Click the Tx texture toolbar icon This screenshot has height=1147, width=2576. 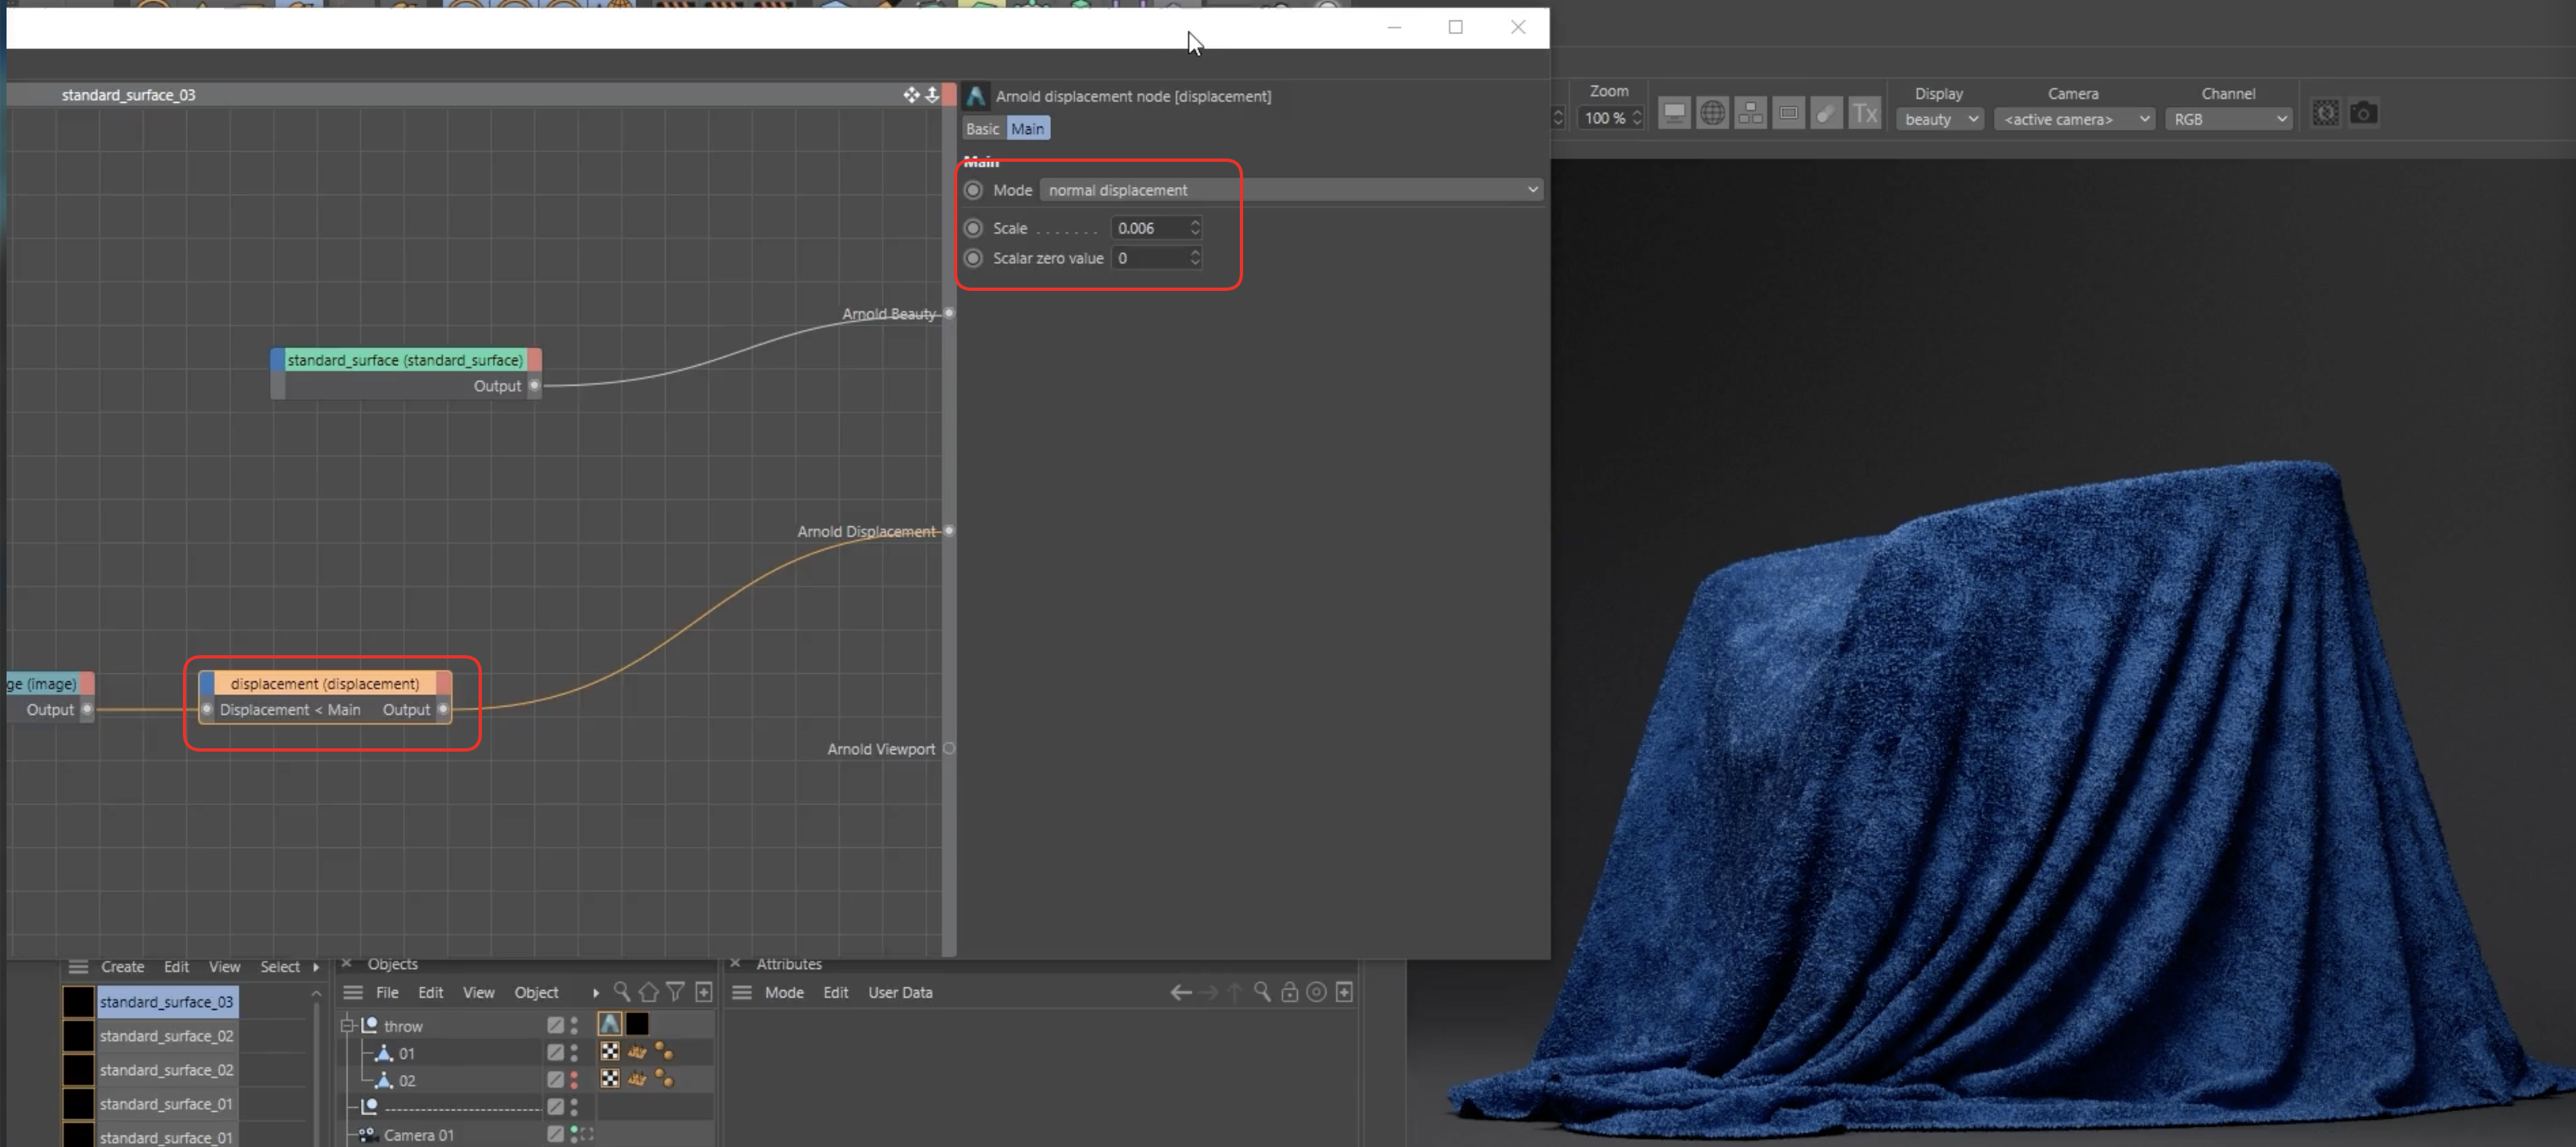1864,114
